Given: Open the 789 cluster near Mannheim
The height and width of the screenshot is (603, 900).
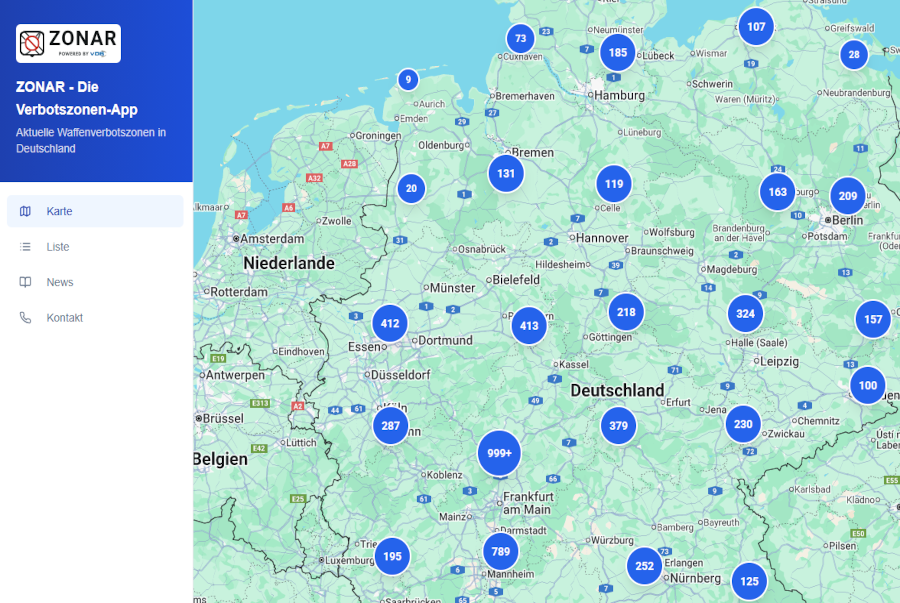Looking at the screenshot, I should pos(501,551).
